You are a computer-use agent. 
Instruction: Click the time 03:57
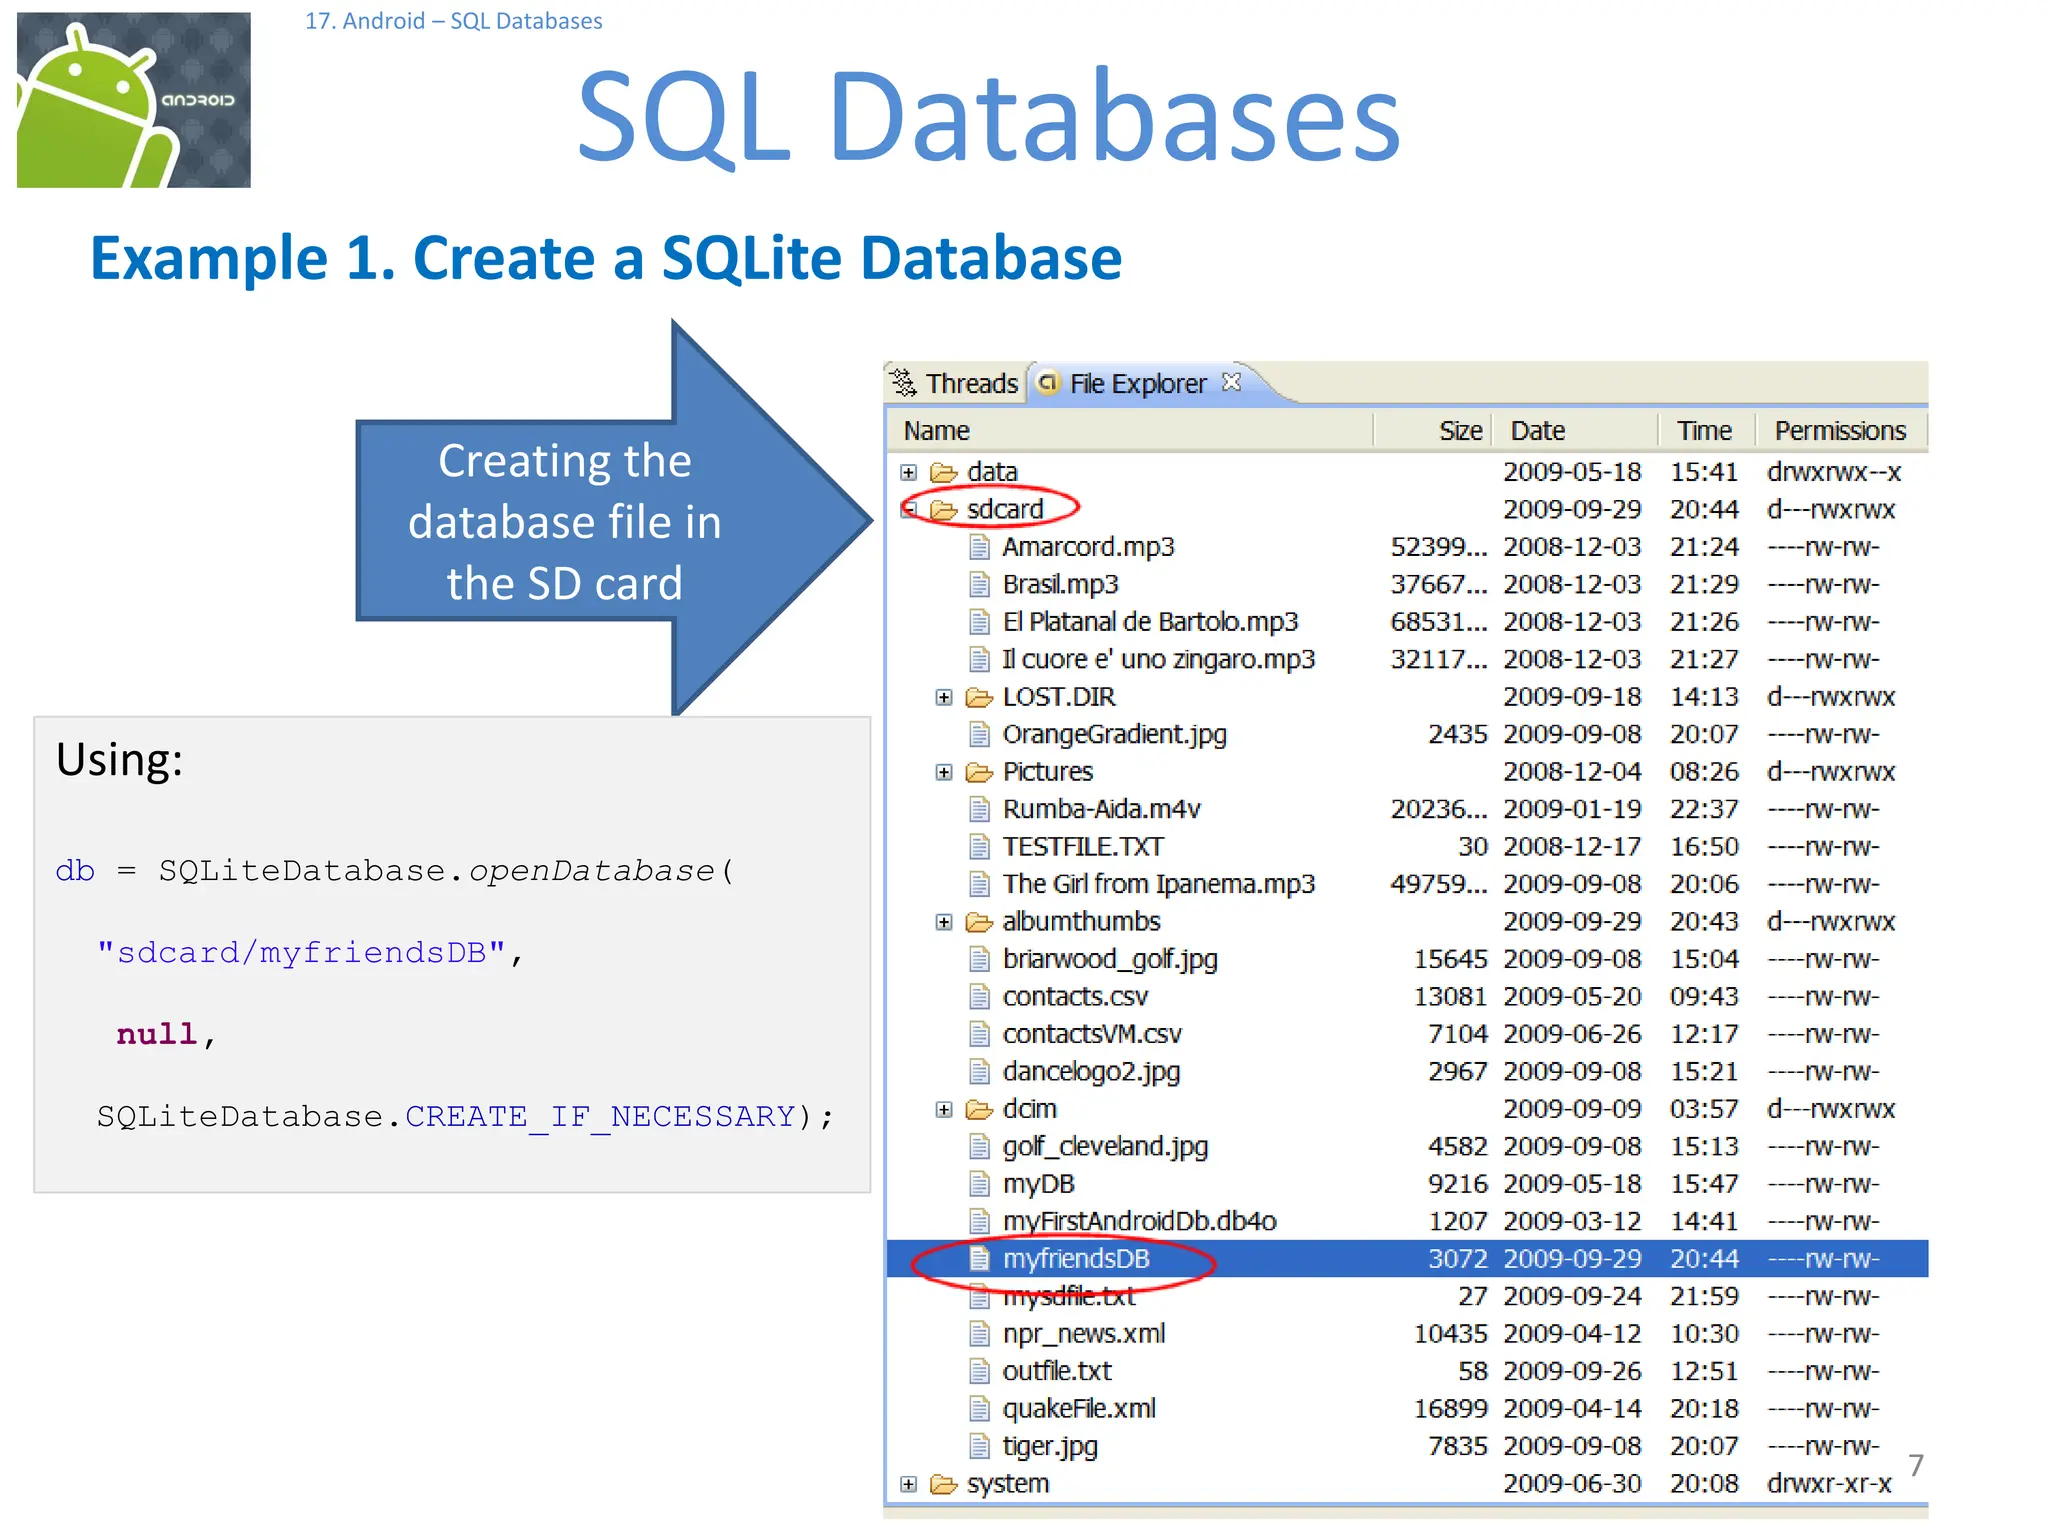point(1704,1109)
